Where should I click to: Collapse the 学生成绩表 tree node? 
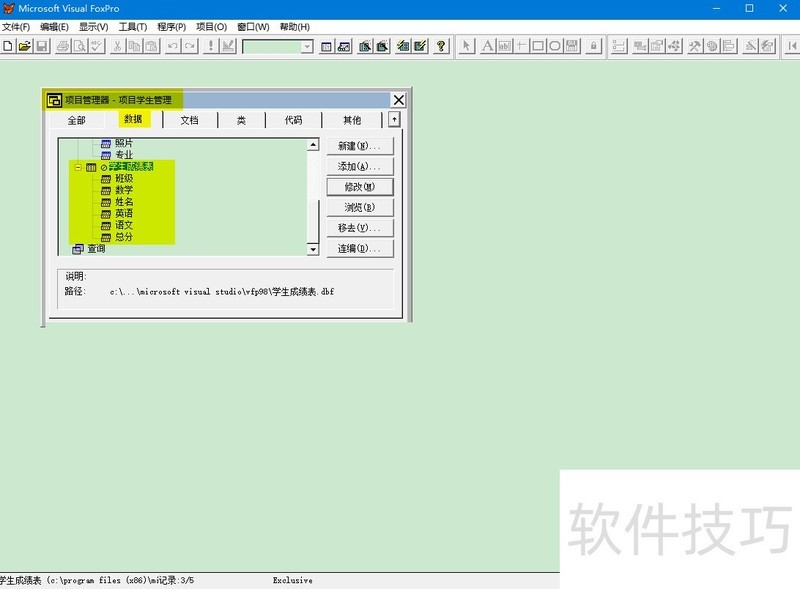78,167
